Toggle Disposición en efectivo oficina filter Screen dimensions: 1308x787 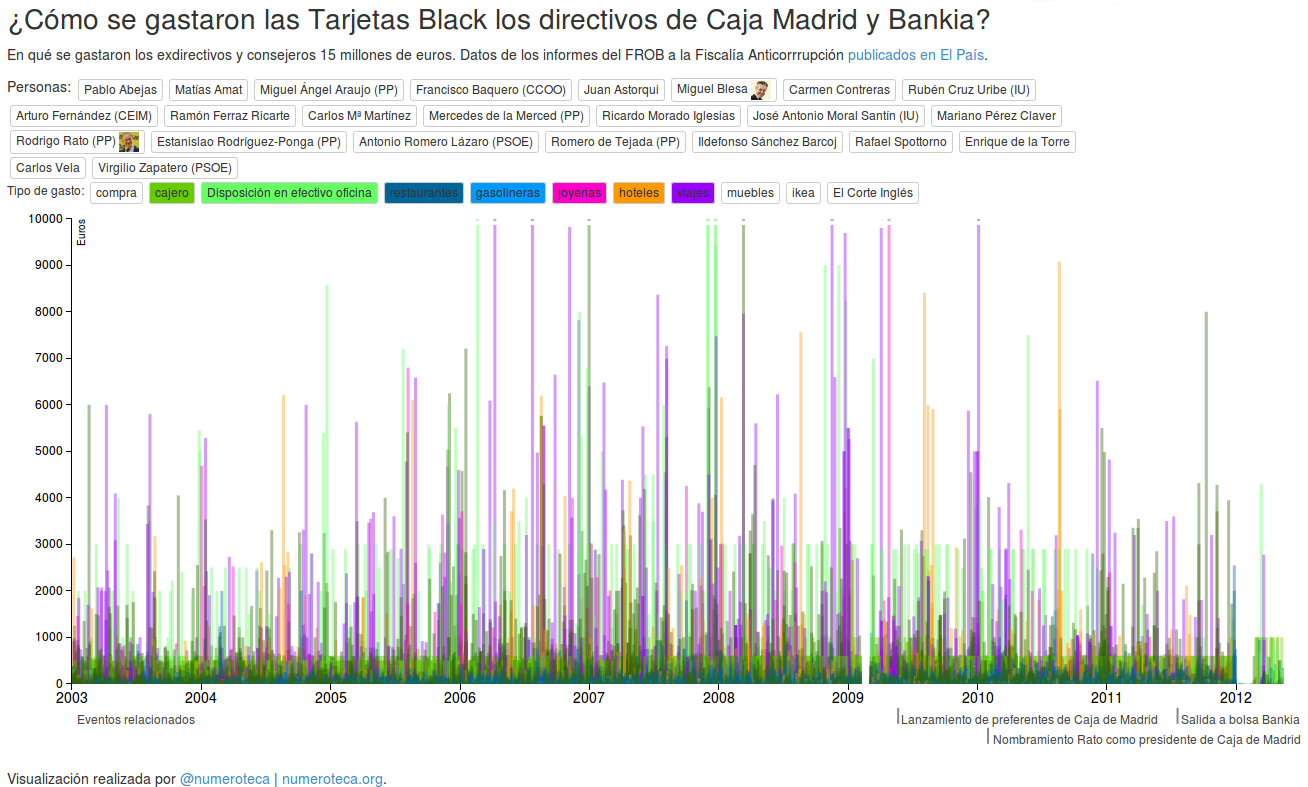pos(289,193)
